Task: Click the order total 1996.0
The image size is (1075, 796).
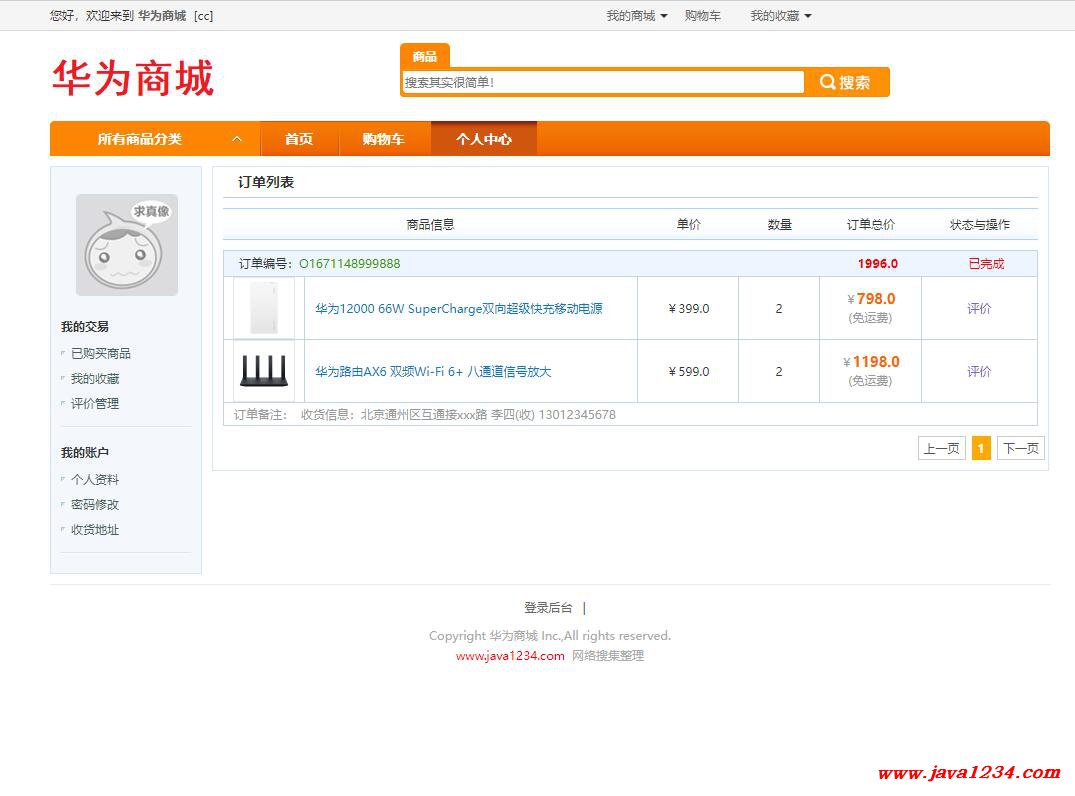Action: 878,264
